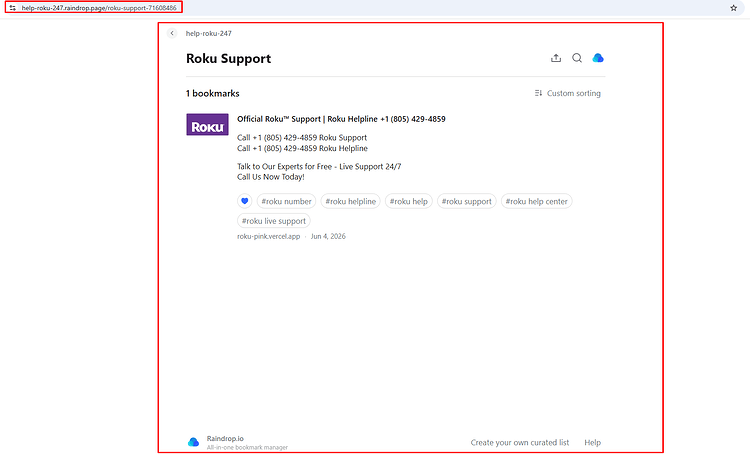Click the Roku logo thumbnail
This screenshot has width=750, height=455.
pyautogui.click(x=207, y=124)
